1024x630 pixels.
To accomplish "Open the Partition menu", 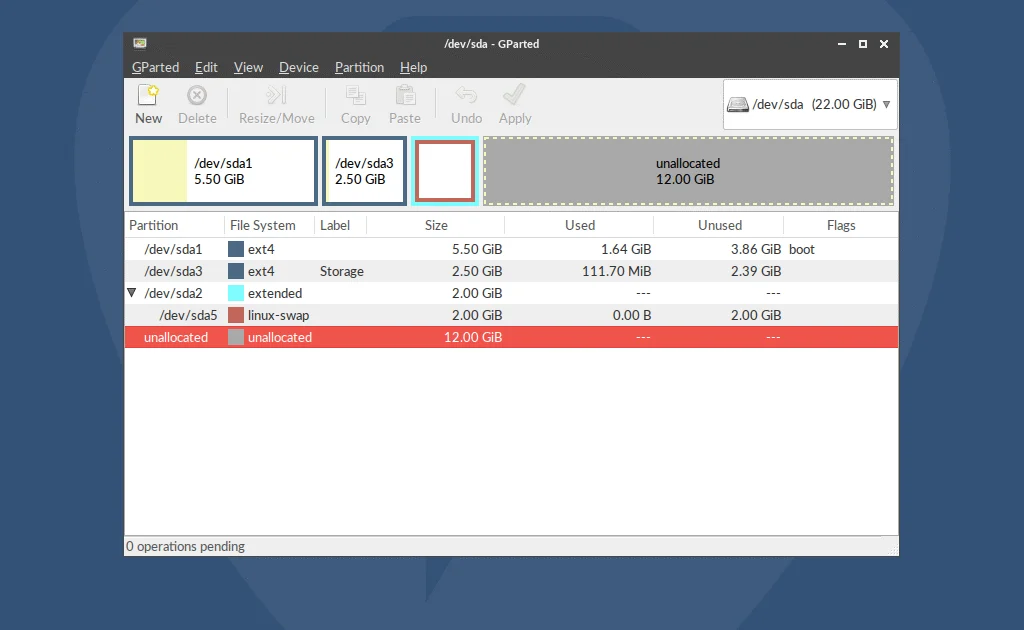I will [359, 67].
